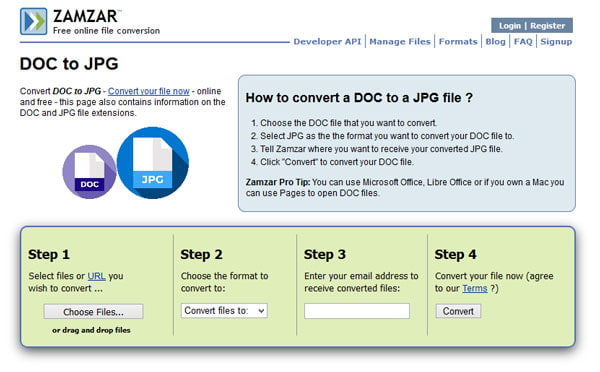The width and height of the screenshot is (600, 372).
Task: Open Developer API in navigation
Action: [x=327, y=41]
